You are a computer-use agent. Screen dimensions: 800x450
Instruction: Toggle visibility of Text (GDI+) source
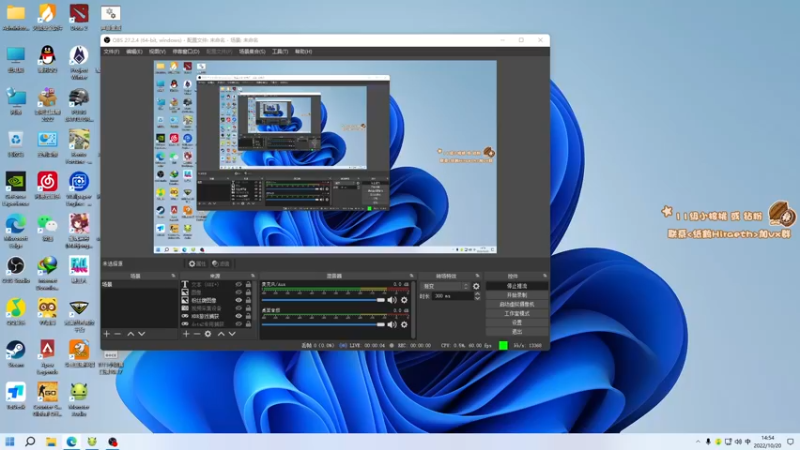(x=238, y=285)
